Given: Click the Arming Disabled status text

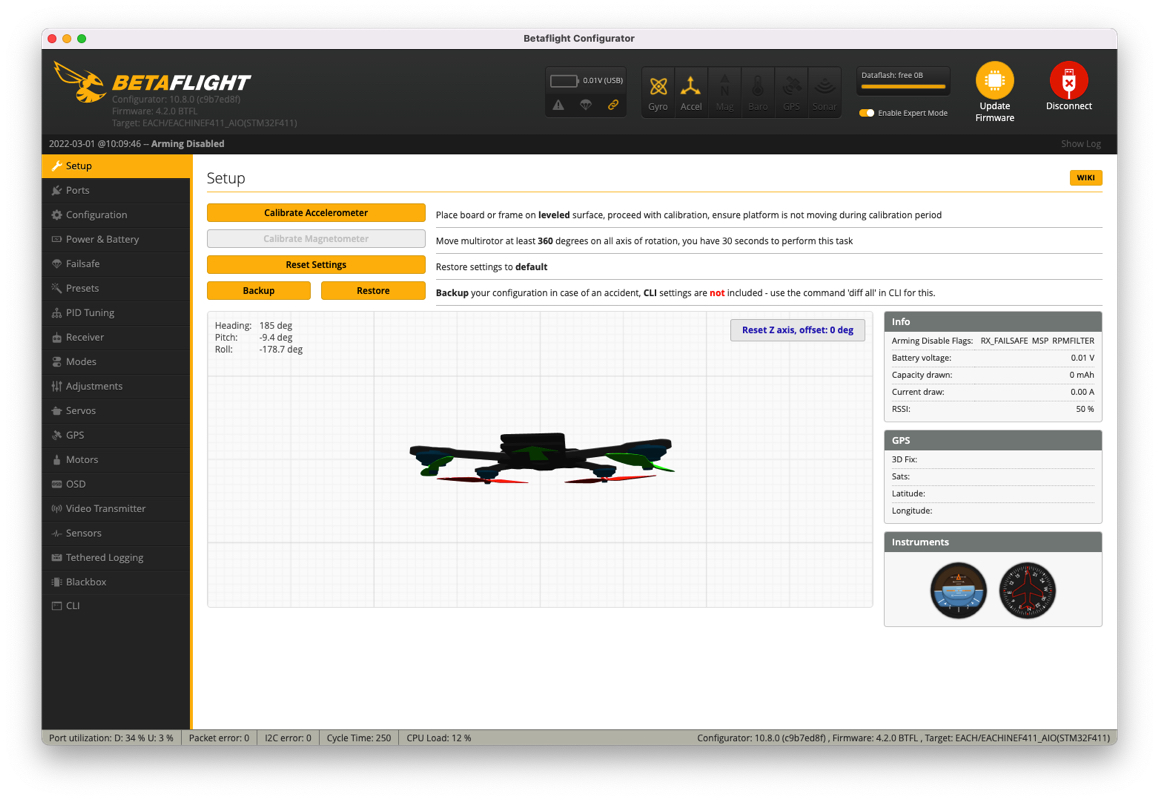Looking at the screenshot, I should [x=188, y=143].
